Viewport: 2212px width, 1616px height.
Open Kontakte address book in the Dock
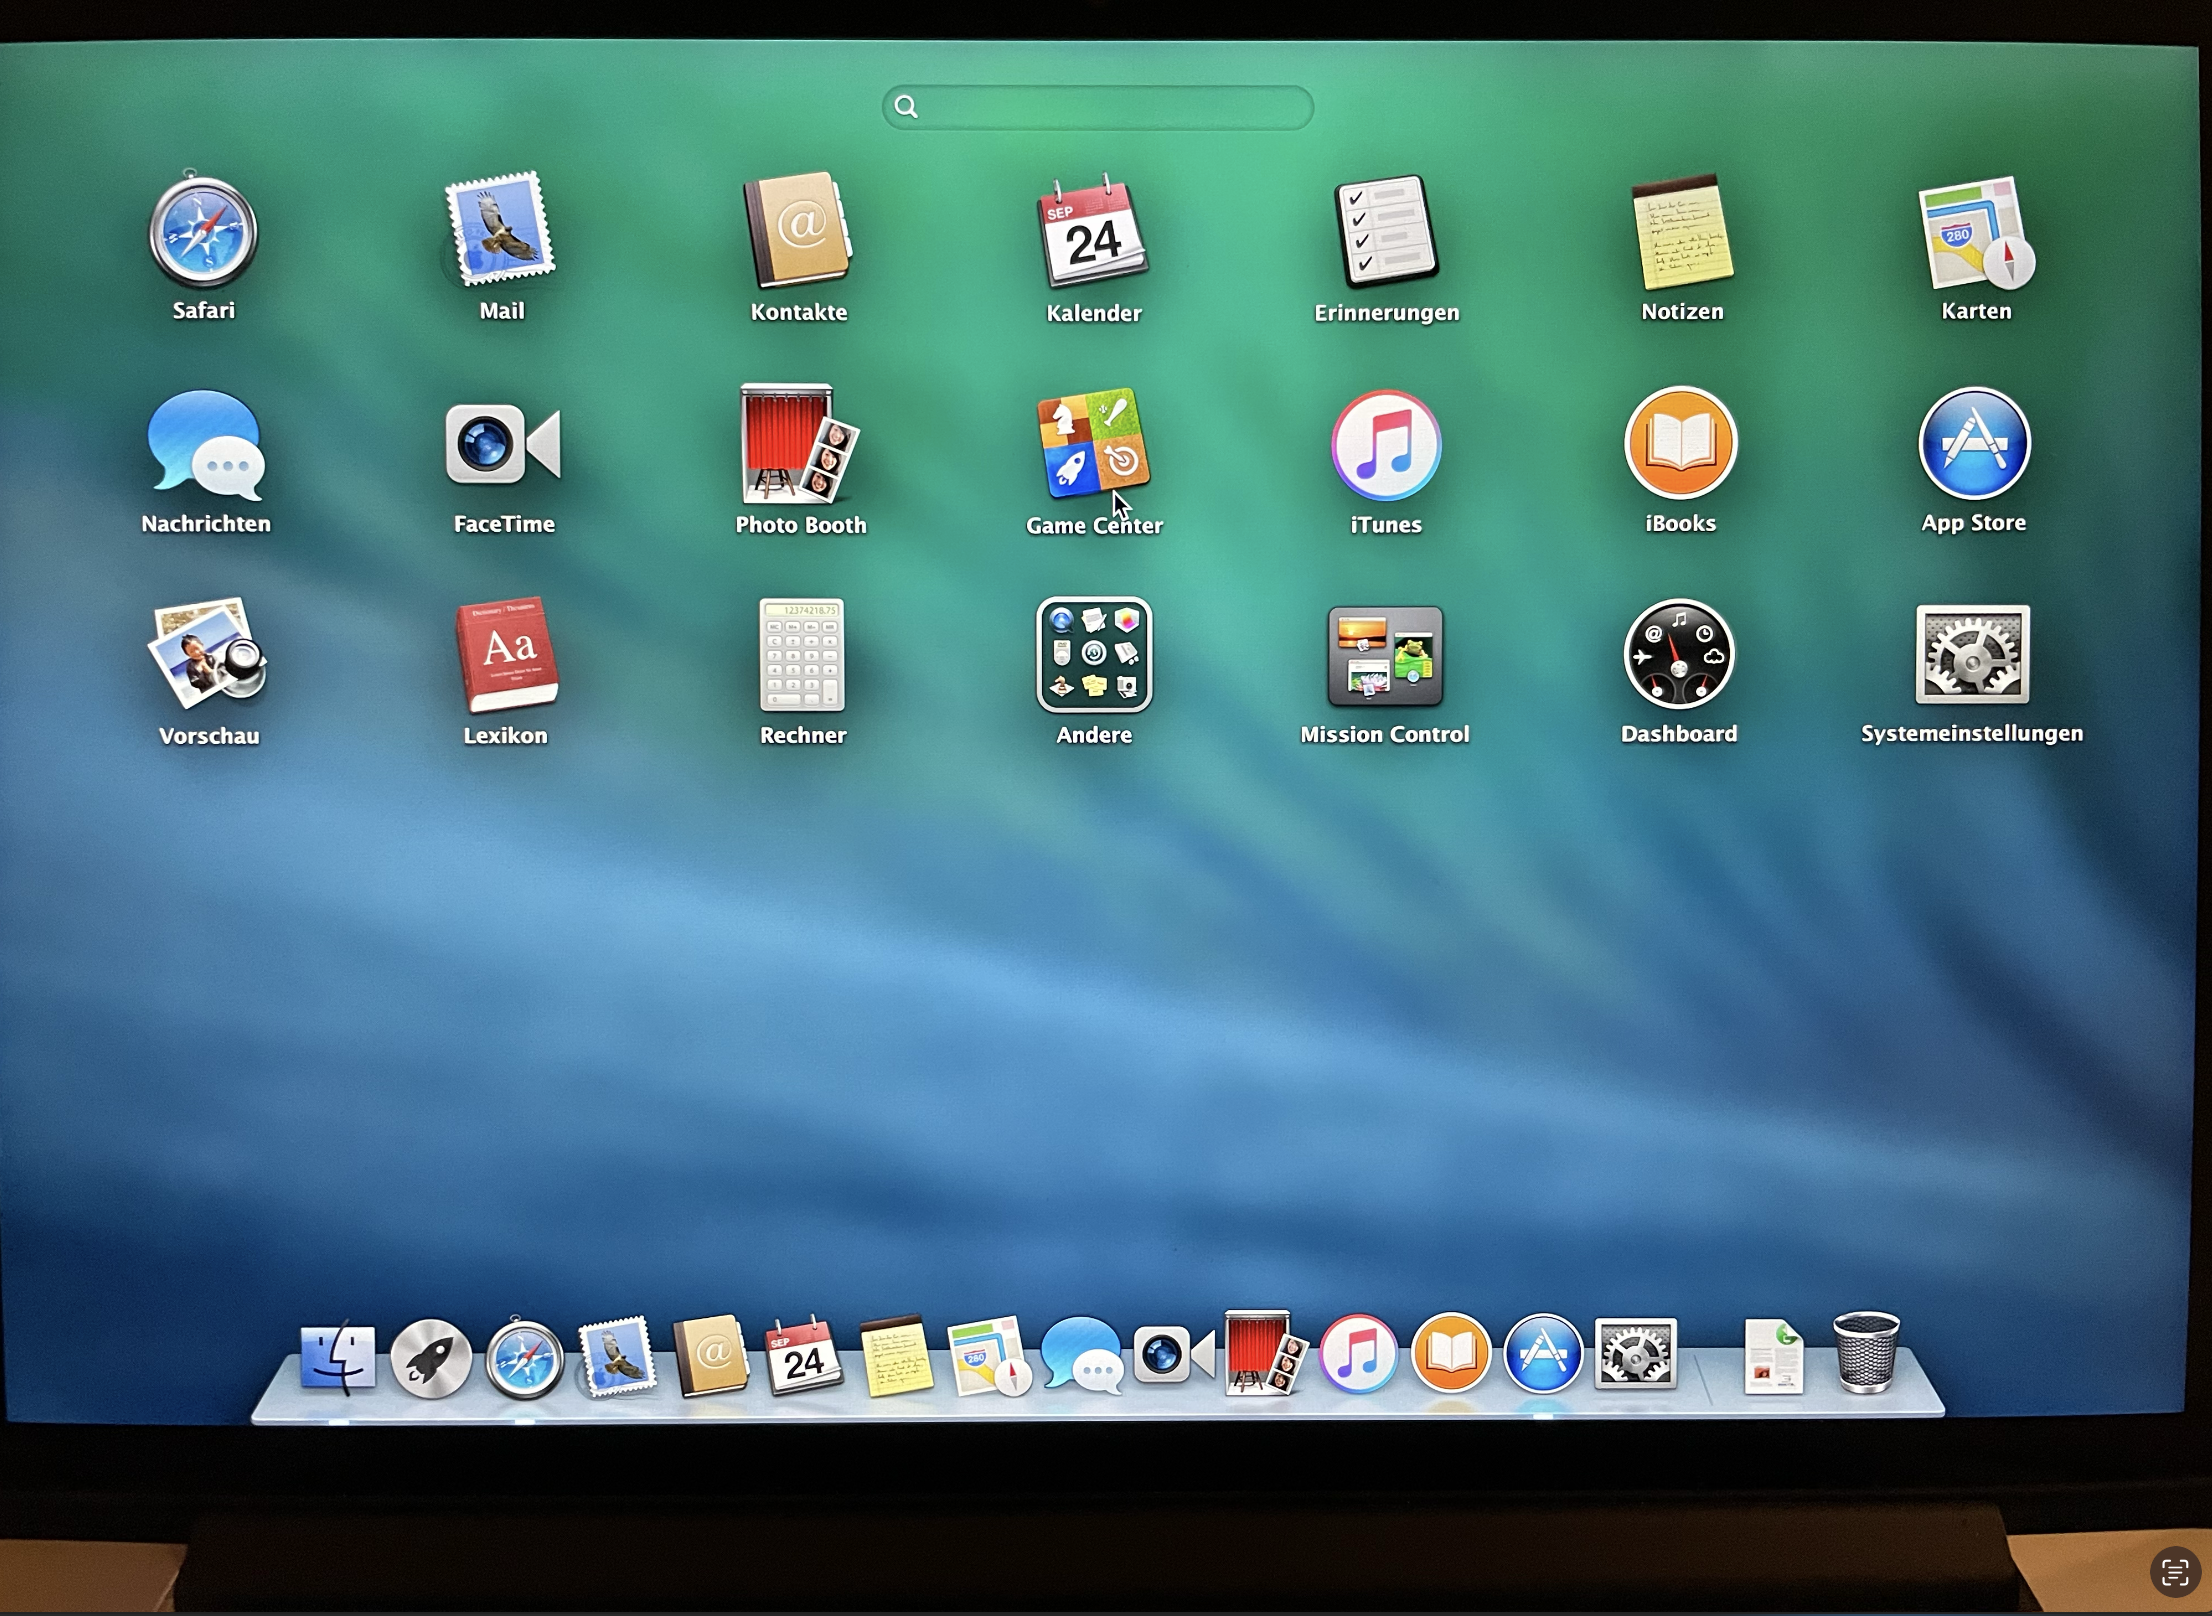(711, 1356)
